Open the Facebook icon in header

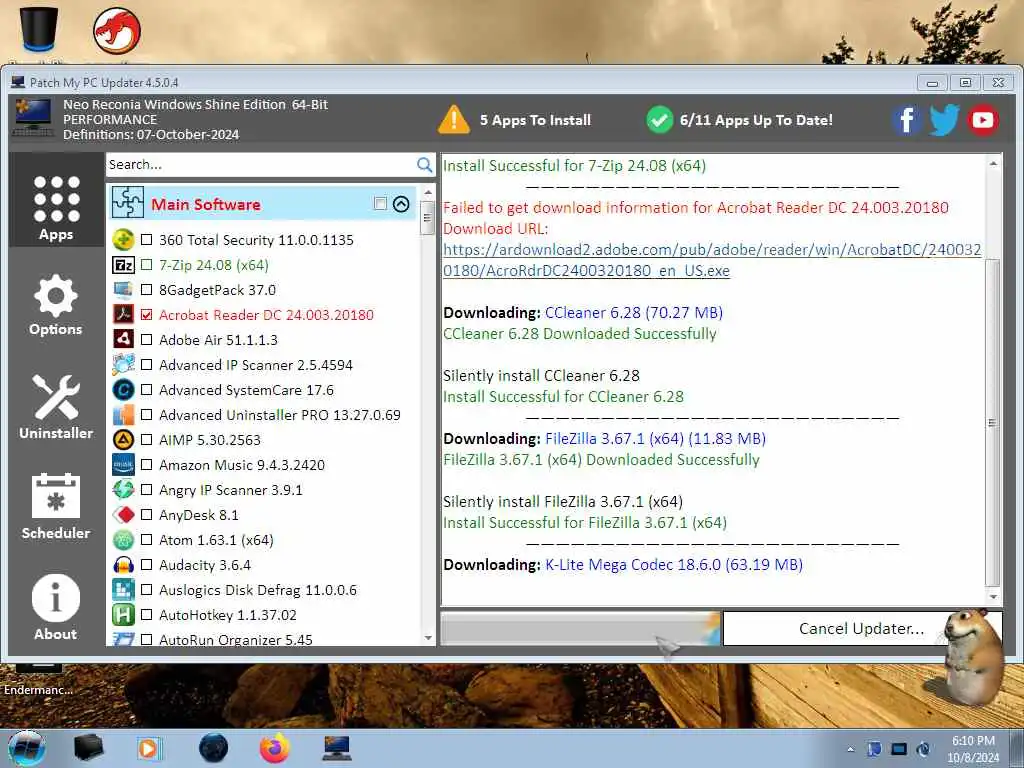(906, 120)
